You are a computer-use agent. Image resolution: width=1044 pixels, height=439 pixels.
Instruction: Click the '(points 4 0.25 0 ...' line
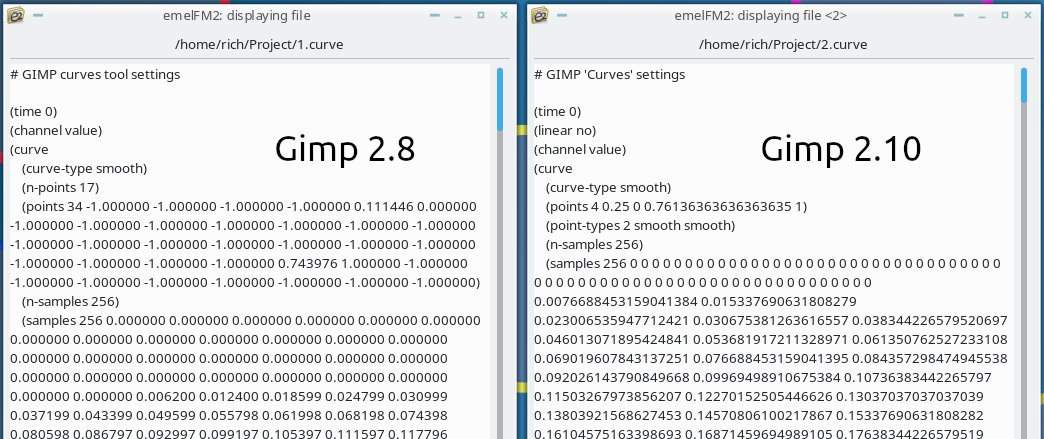tap(676, 207)
